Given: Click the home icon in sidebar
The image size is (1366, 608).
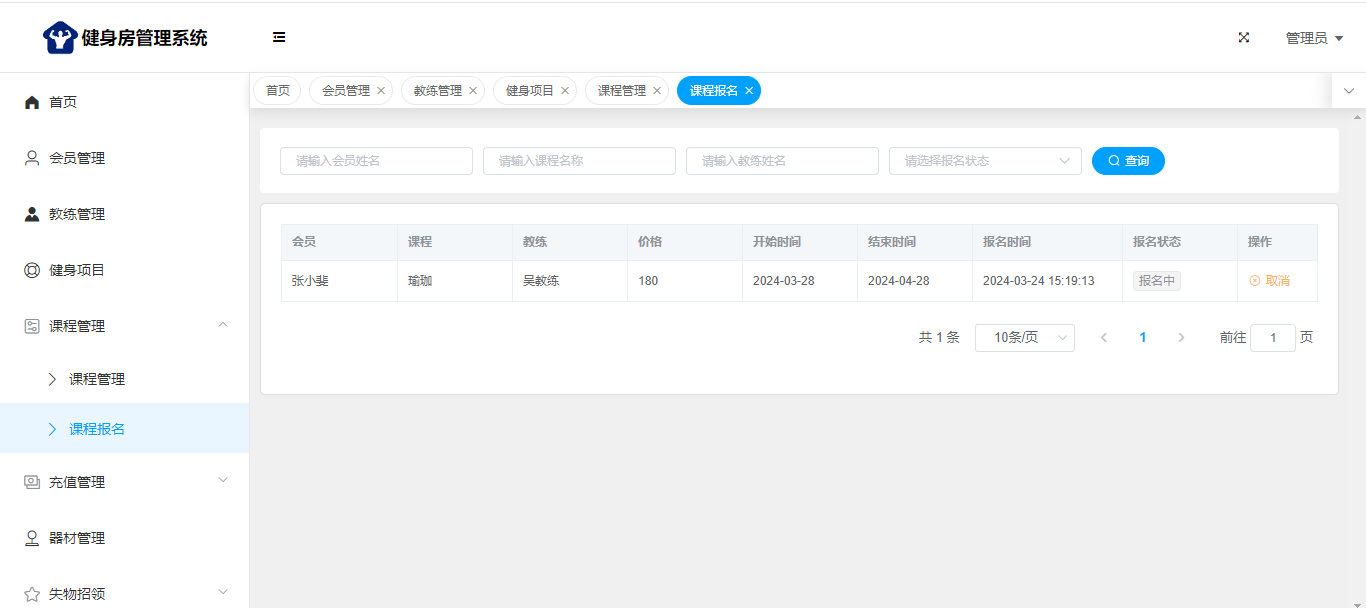Looking at the screenshot, I should (32, 102).
